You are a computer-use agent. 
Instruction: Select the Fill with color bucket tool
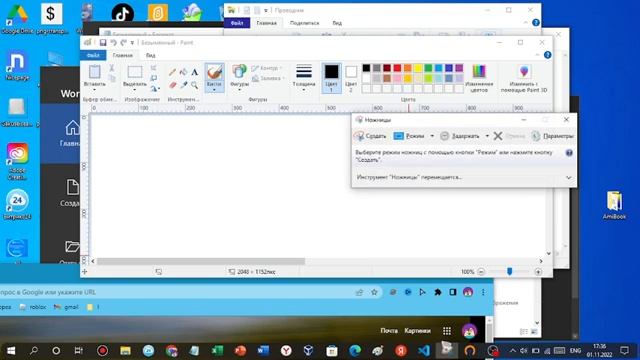coord(183,72)
